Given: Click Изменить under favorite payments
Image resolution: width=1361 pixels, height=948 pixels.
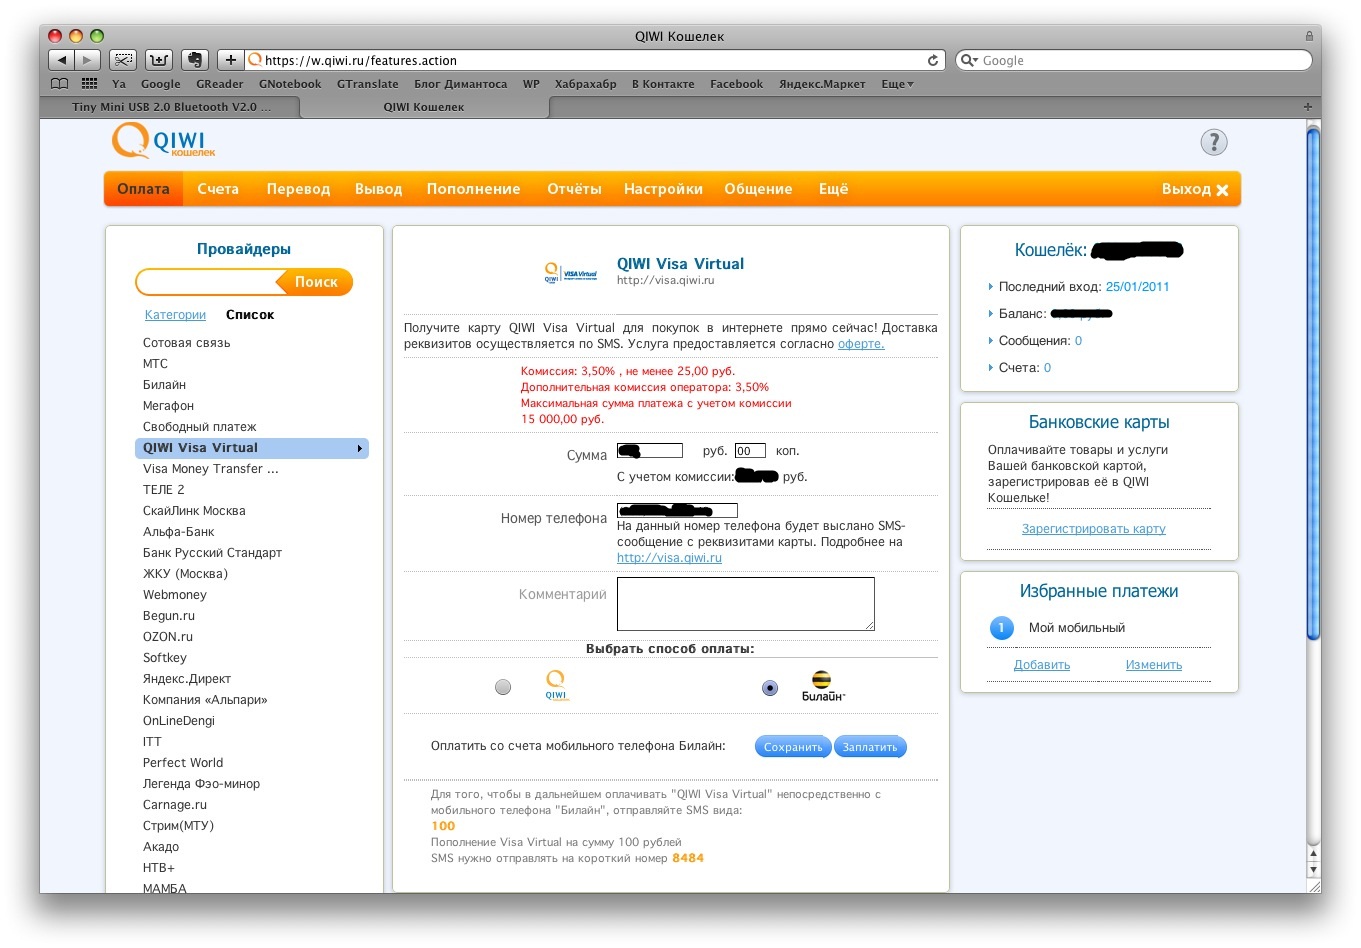Looking at the screenshot, I should [1153, 665].
